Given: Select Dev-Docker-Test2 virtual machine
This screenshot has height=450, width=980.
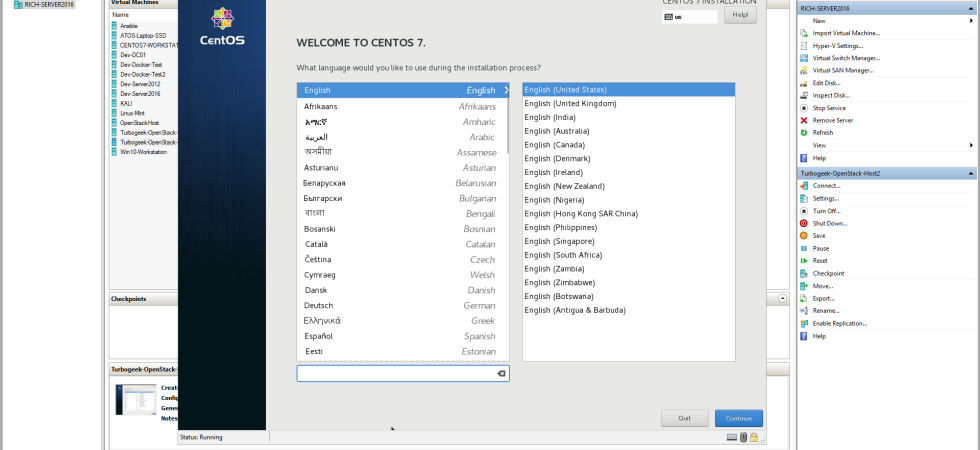Looking at the screenshot, I should coord(142,74).
